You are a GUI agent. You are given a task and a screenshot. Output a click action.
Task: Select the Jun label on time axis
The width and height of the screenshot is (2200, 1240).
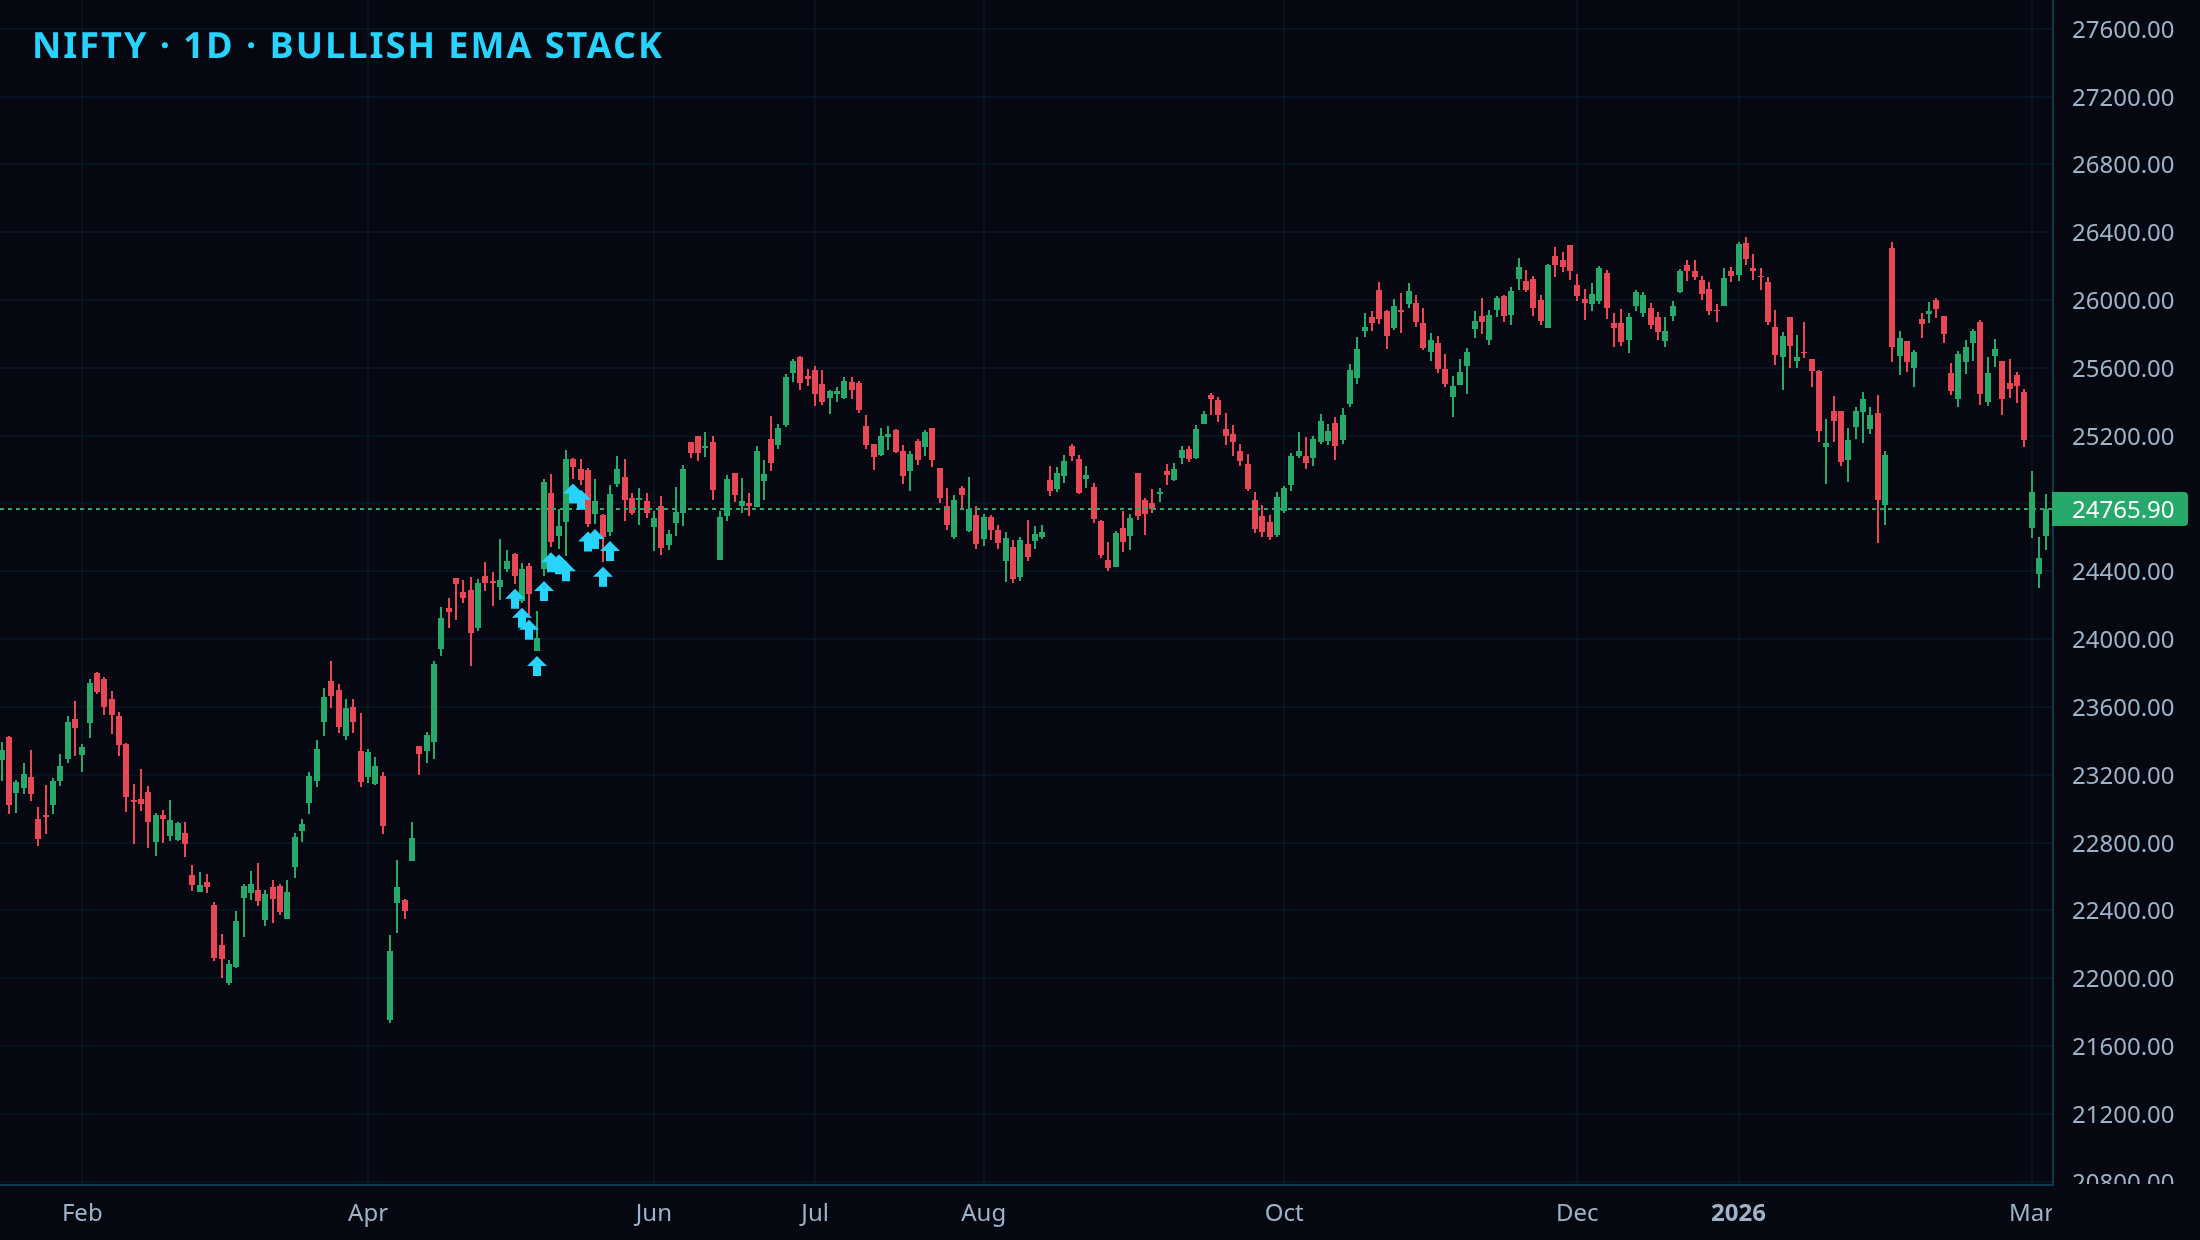tap(653, 1213)
